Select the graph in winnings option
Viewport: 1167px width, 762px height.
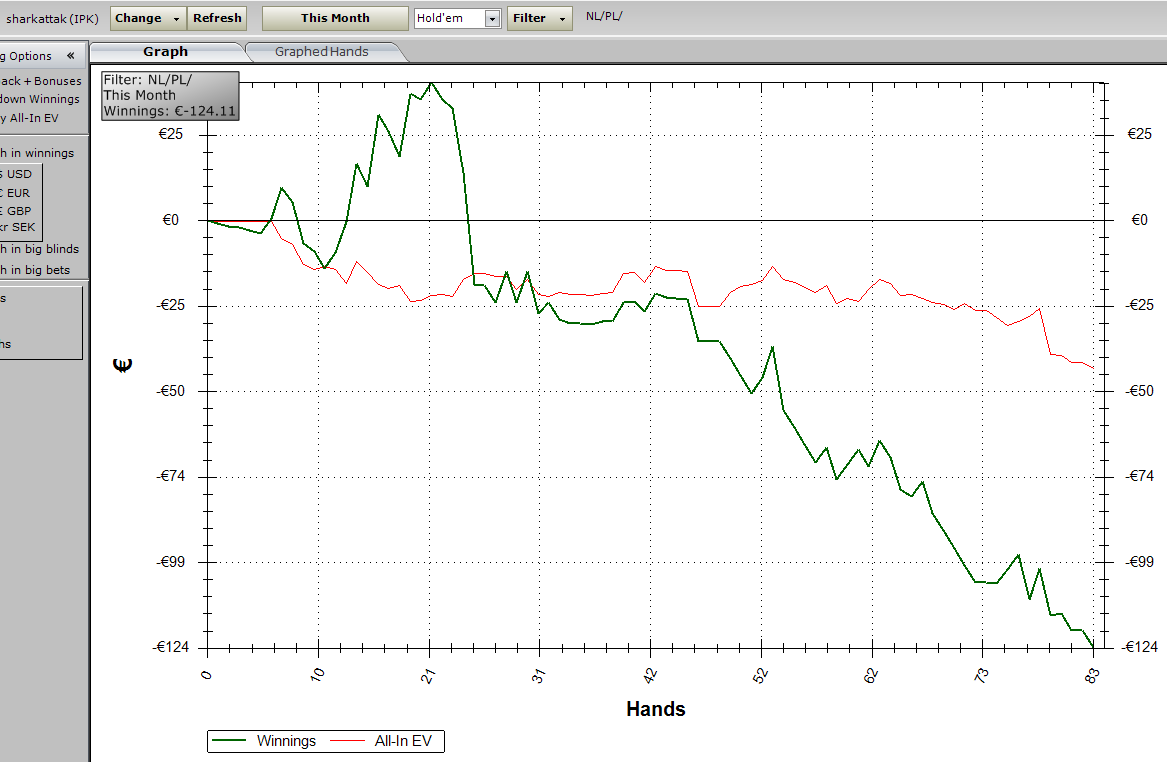(x=37, y=153)
